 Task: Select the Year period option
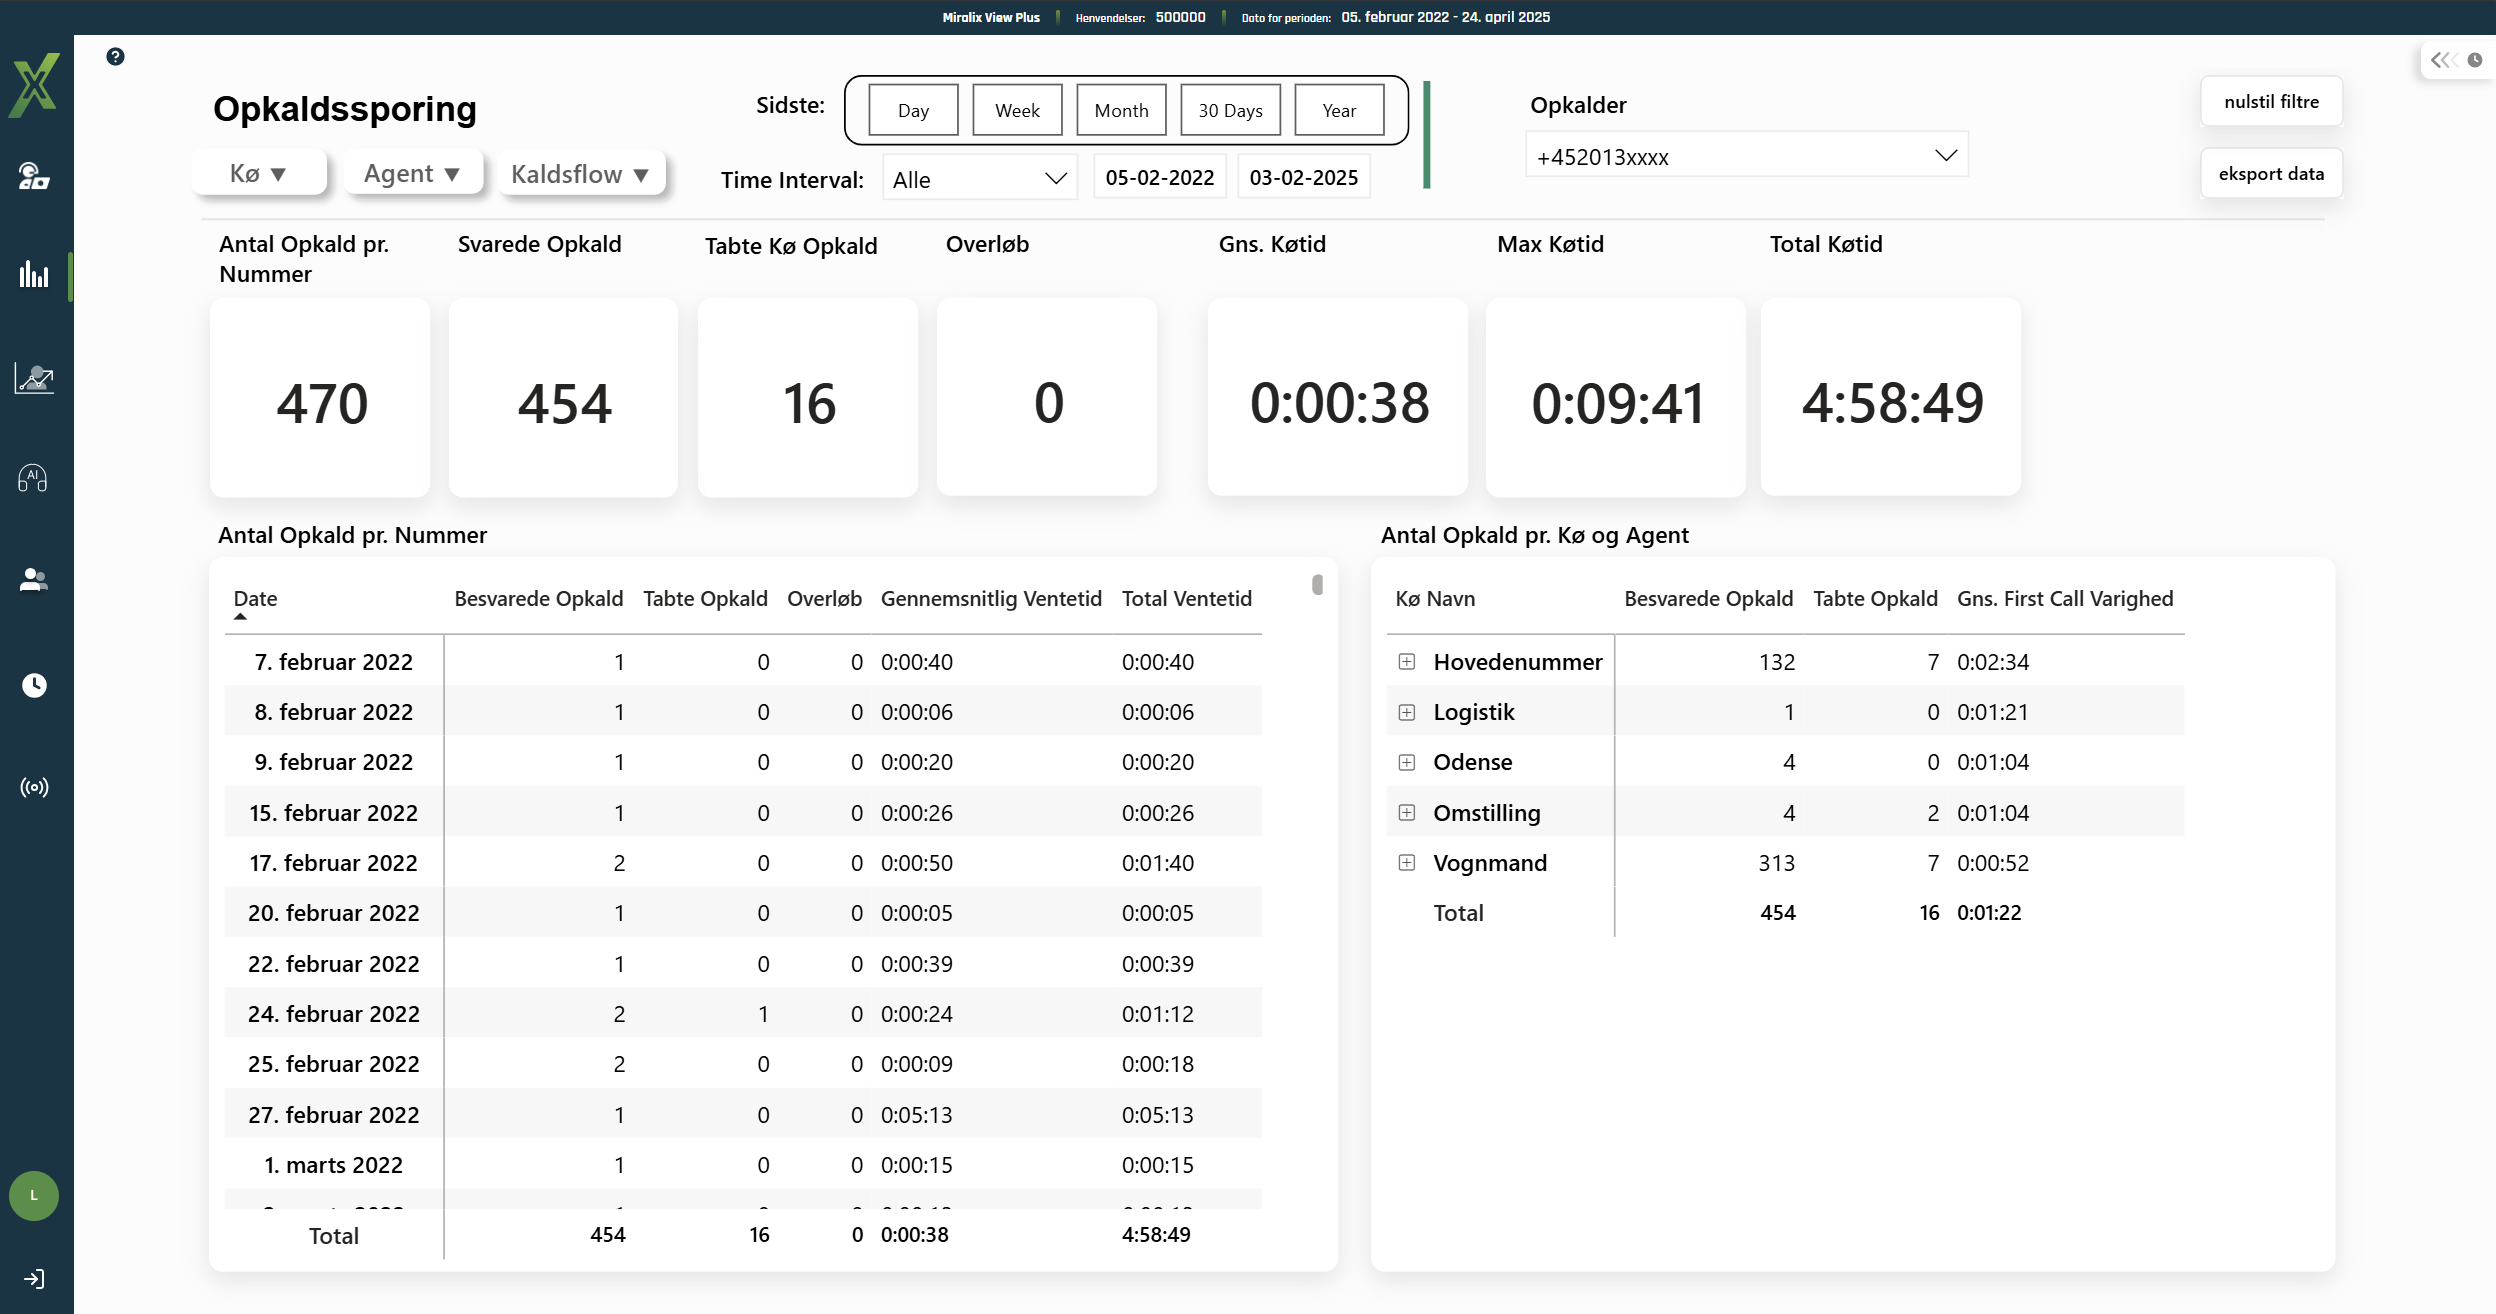point(1339,110)
